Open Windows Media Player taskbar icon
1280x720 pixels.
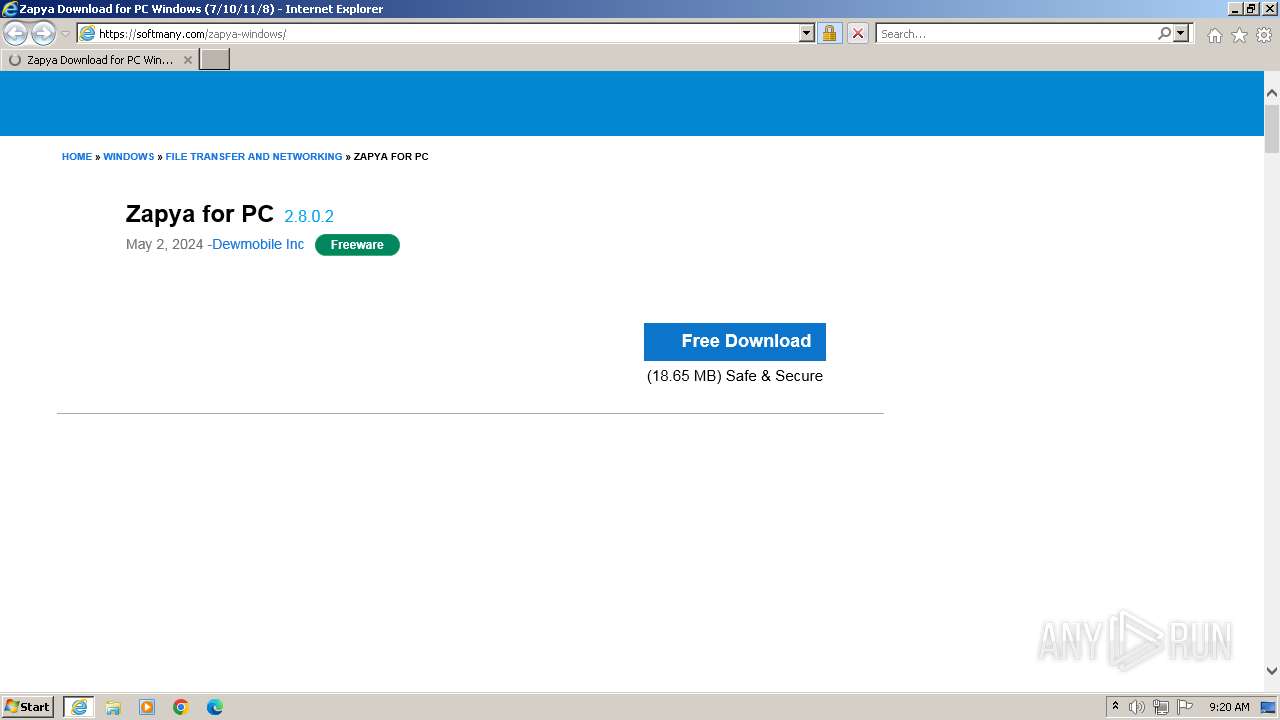pos(147,707)
